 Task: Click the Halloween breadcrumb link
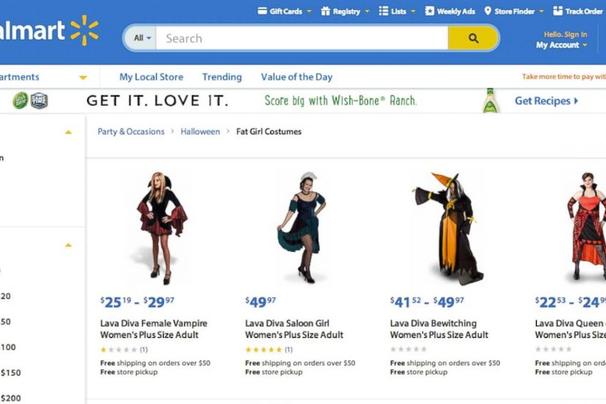pos(200,131)
